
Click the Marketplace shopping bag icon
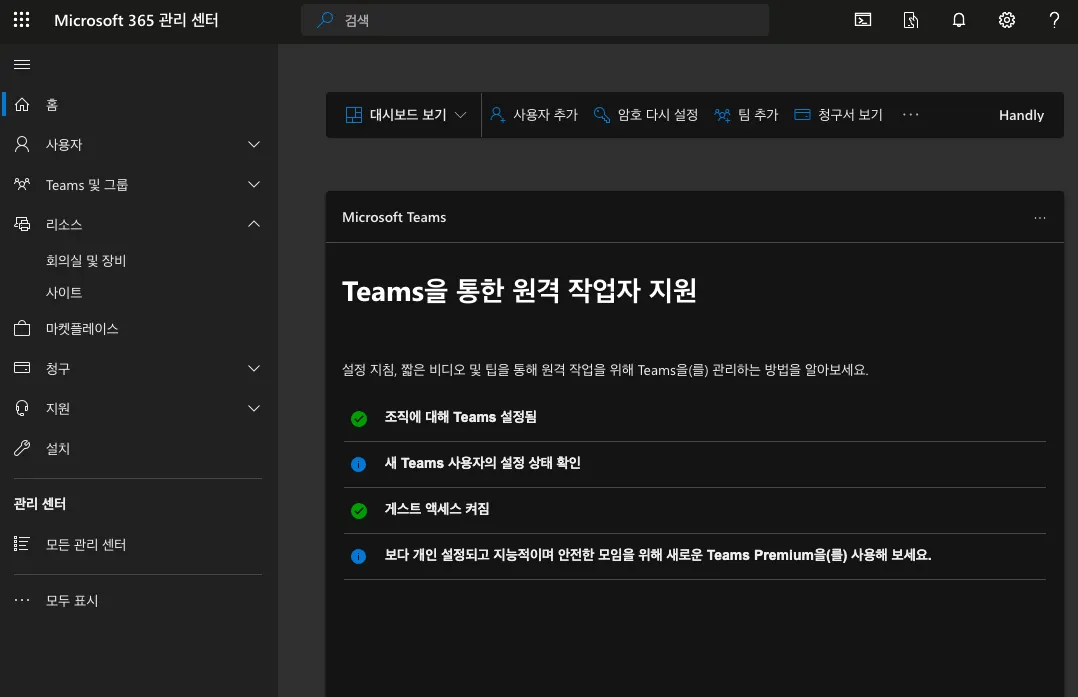tap(22, 329)
